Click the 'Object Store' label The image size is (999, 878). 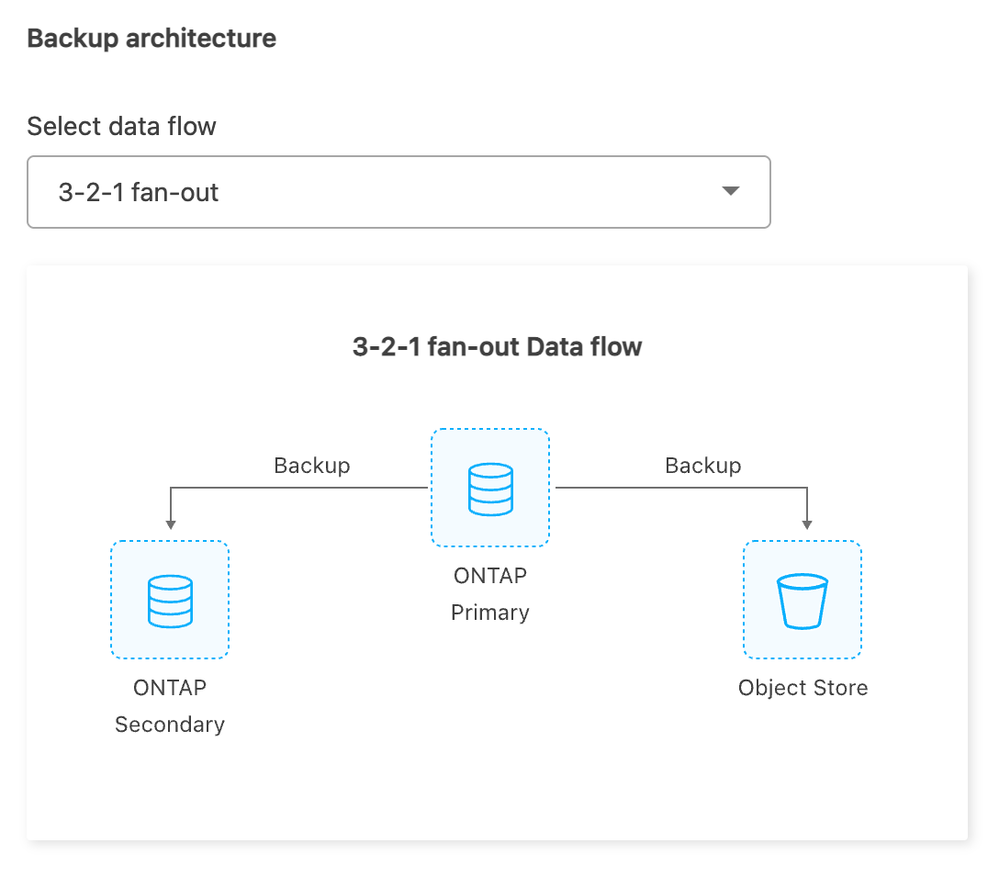click(x=803, y=687)
